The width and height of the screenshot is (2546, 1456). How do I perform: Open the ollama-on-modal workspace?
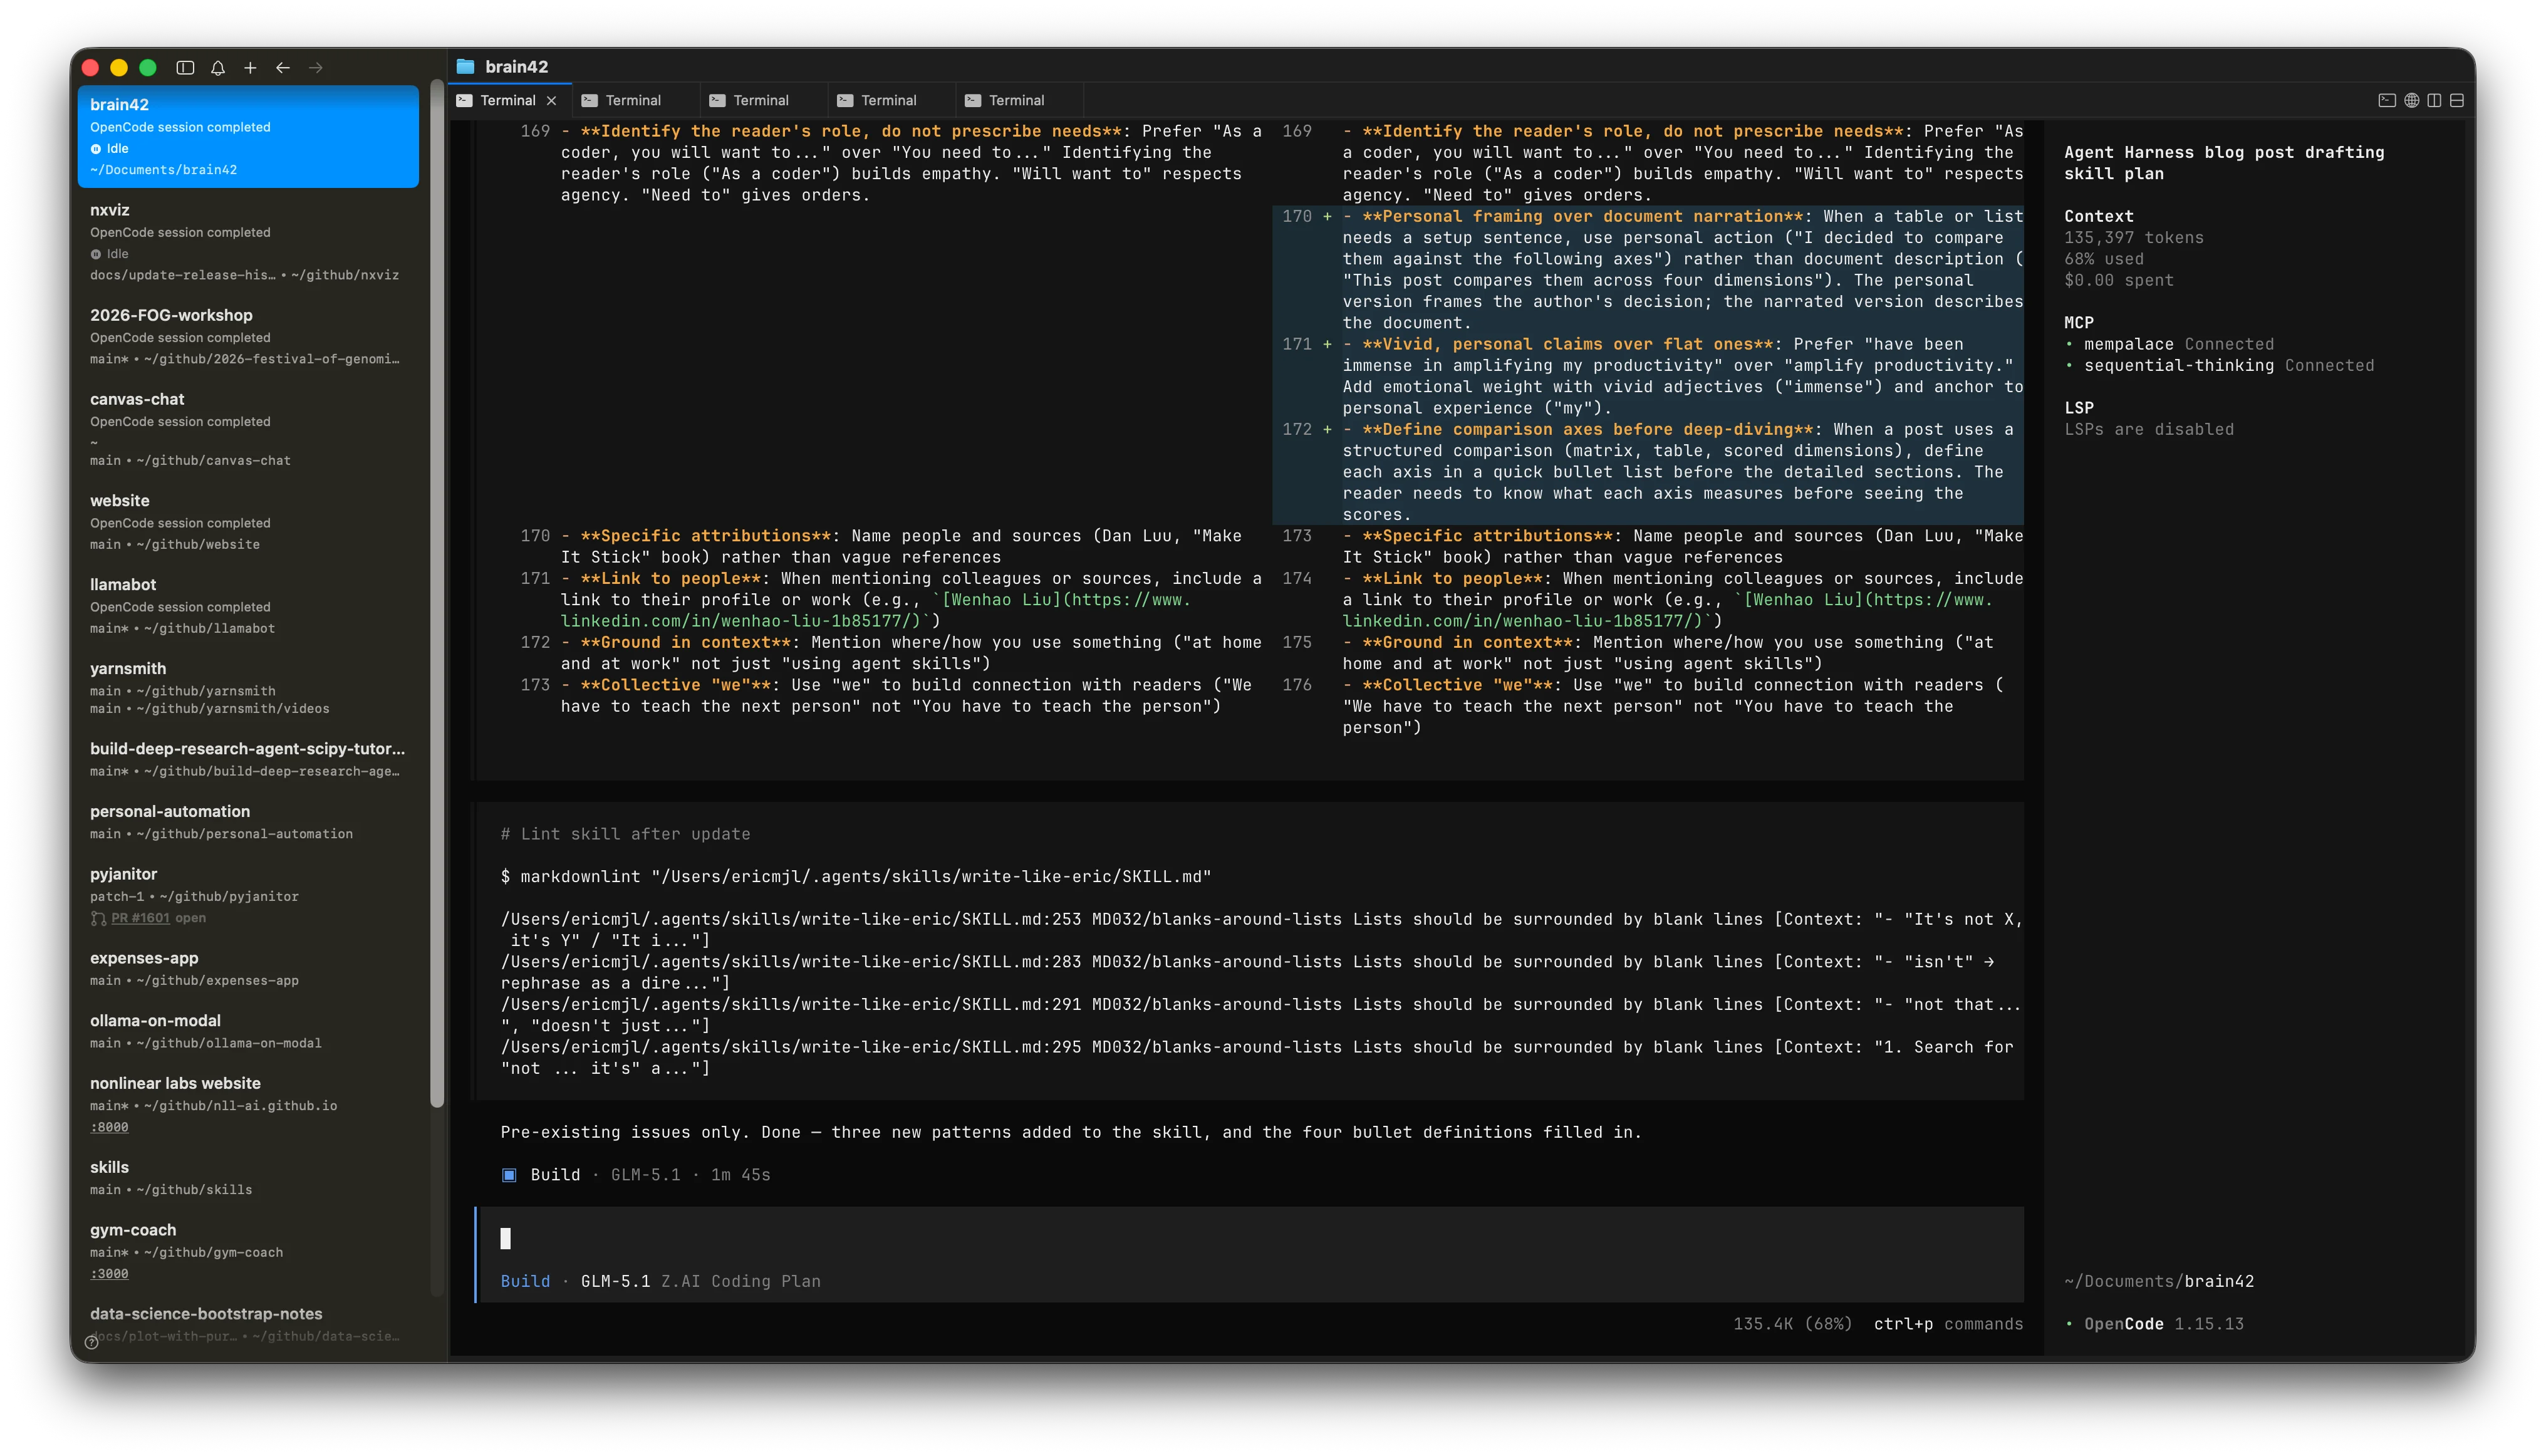pos(248,1032)
